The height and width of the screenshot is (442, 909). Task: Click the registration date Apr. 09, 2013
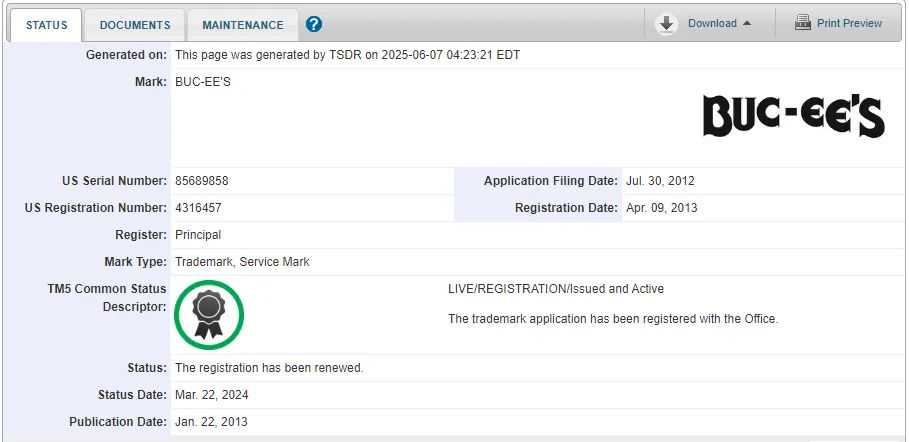[661, 208]
